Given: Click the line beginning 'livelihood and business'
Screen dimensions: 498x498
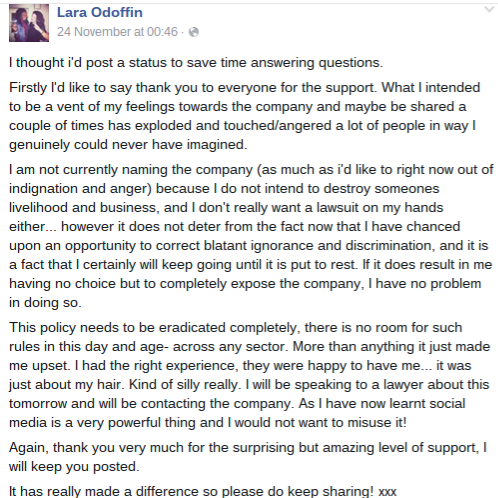Looking at the screenshot, I should (x=226, y=208).
